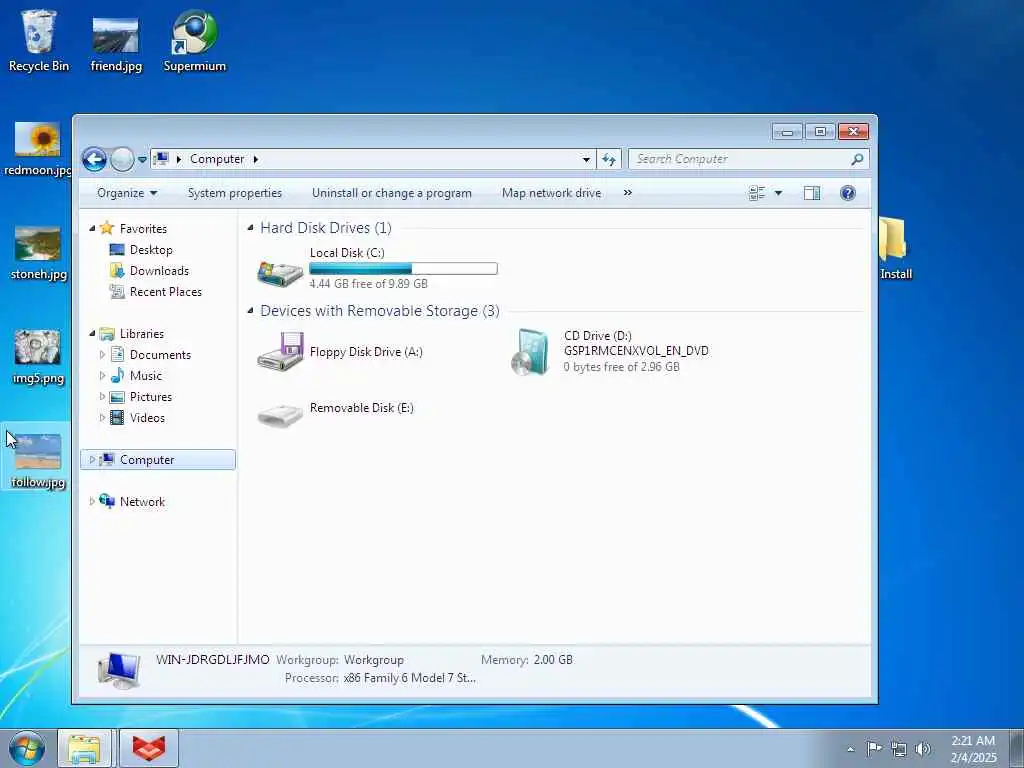Expand the Network tree node
Image resolution: width=1024 pixels, height=768 pixels.
click(x=92, y=502)
